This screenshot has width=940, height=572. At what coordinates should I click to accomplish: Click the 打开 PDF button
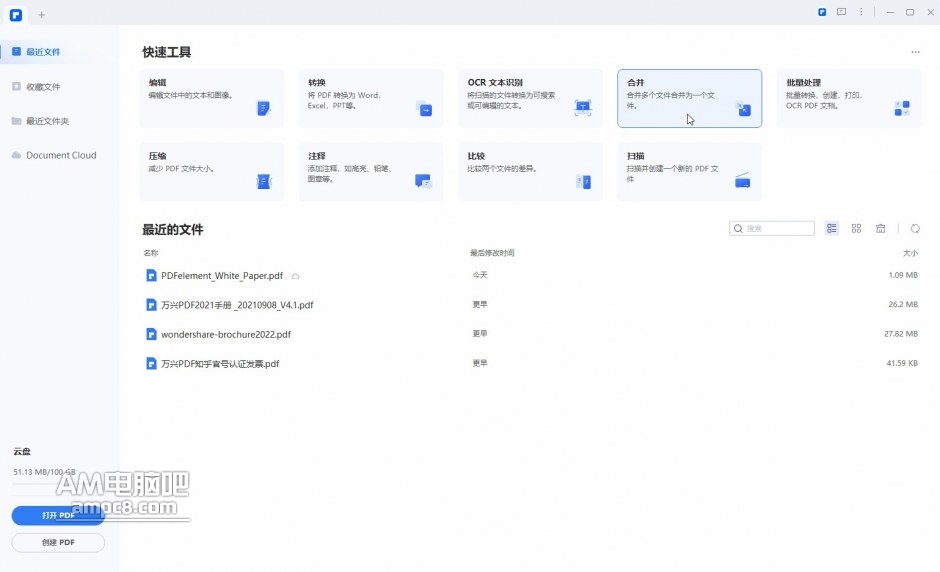pos(58,515)
